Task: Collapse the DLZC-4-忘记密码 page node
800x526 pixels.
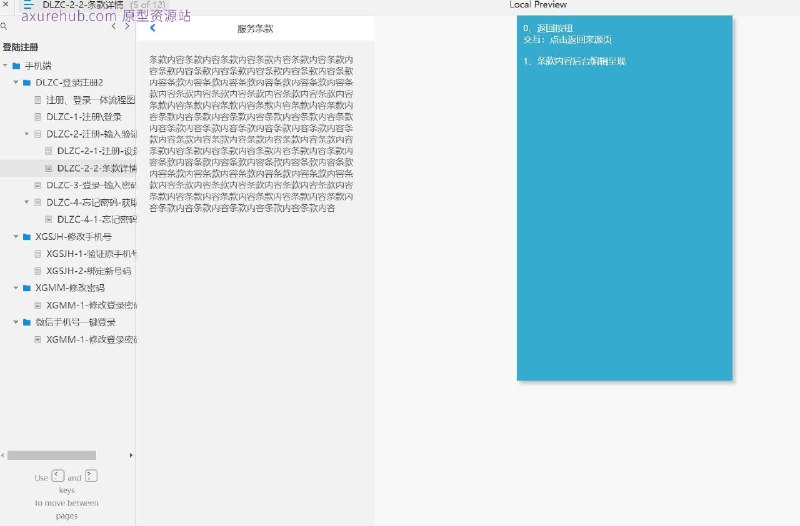Action: pos(27,202)
